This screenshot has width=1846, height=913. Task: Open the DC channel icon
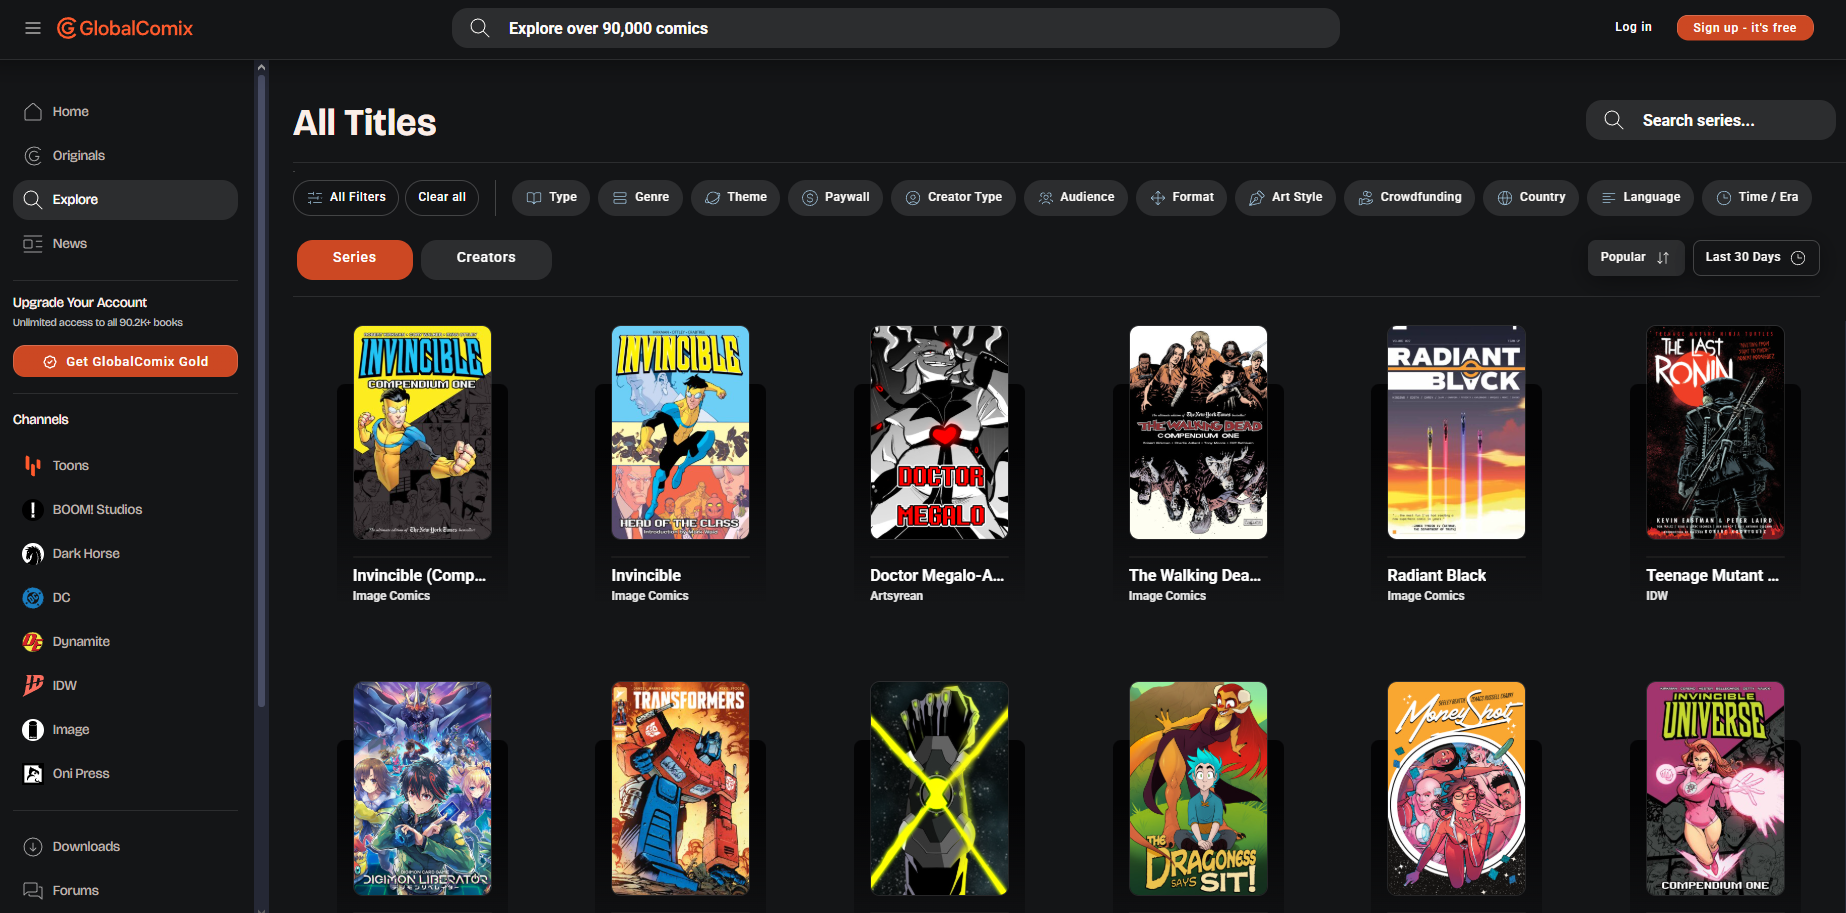tap(33, 598)
